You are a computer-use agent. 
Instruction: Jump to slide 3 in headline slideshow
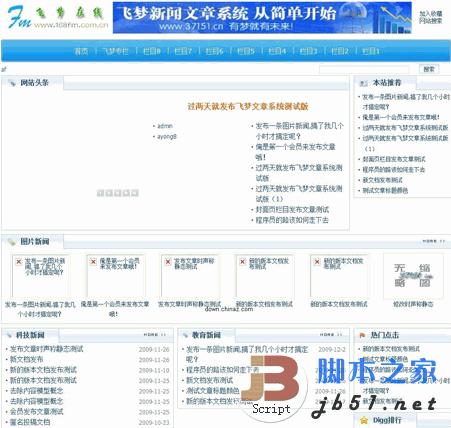click(x=117, y=193)
